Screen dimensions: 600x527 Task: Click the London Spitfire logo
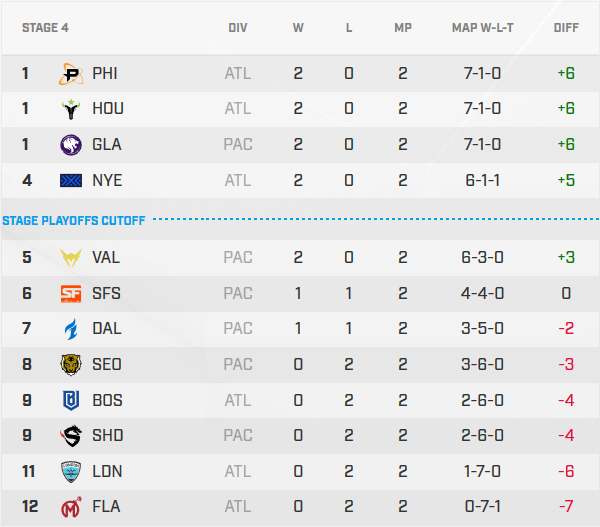point(72,471)
